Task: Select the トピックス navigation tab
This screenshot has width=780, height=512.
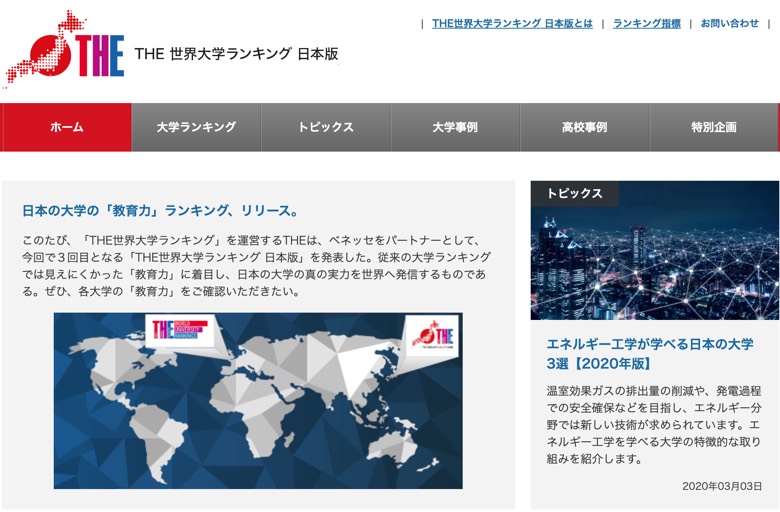Action: tap(326, 127)
